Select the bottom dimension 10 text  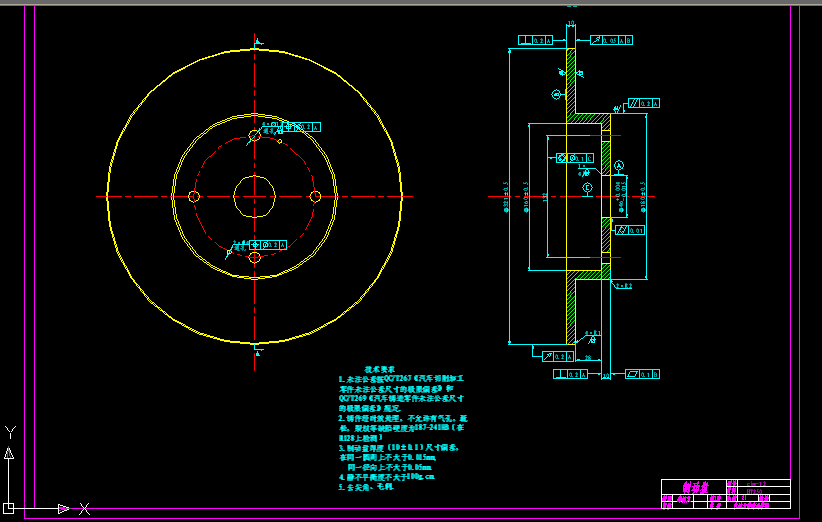pos(606,376)
